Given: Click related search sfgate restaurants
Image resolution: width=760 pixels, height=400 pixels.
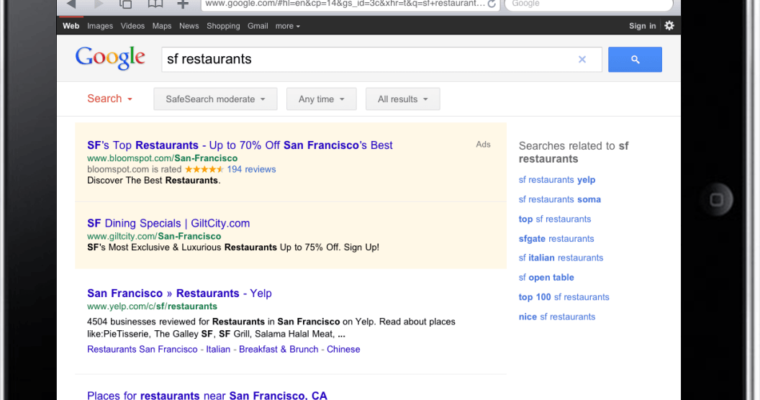Looking at the screenshot, I should [556, 239].
